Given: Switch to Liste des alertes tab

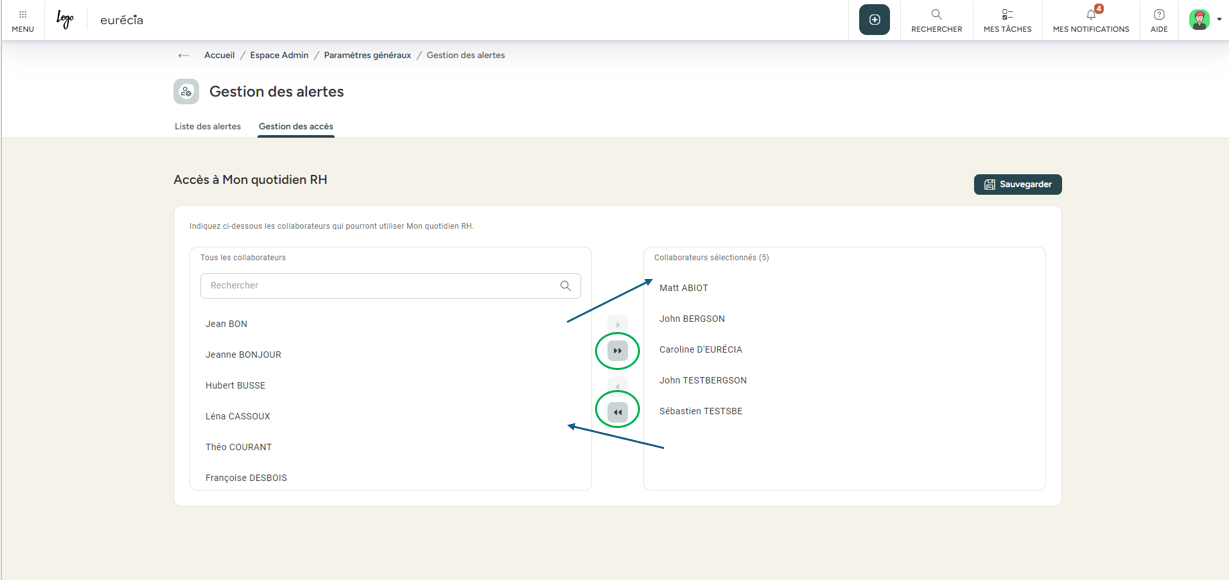Looking at the screenshot, I should [208, 127].
